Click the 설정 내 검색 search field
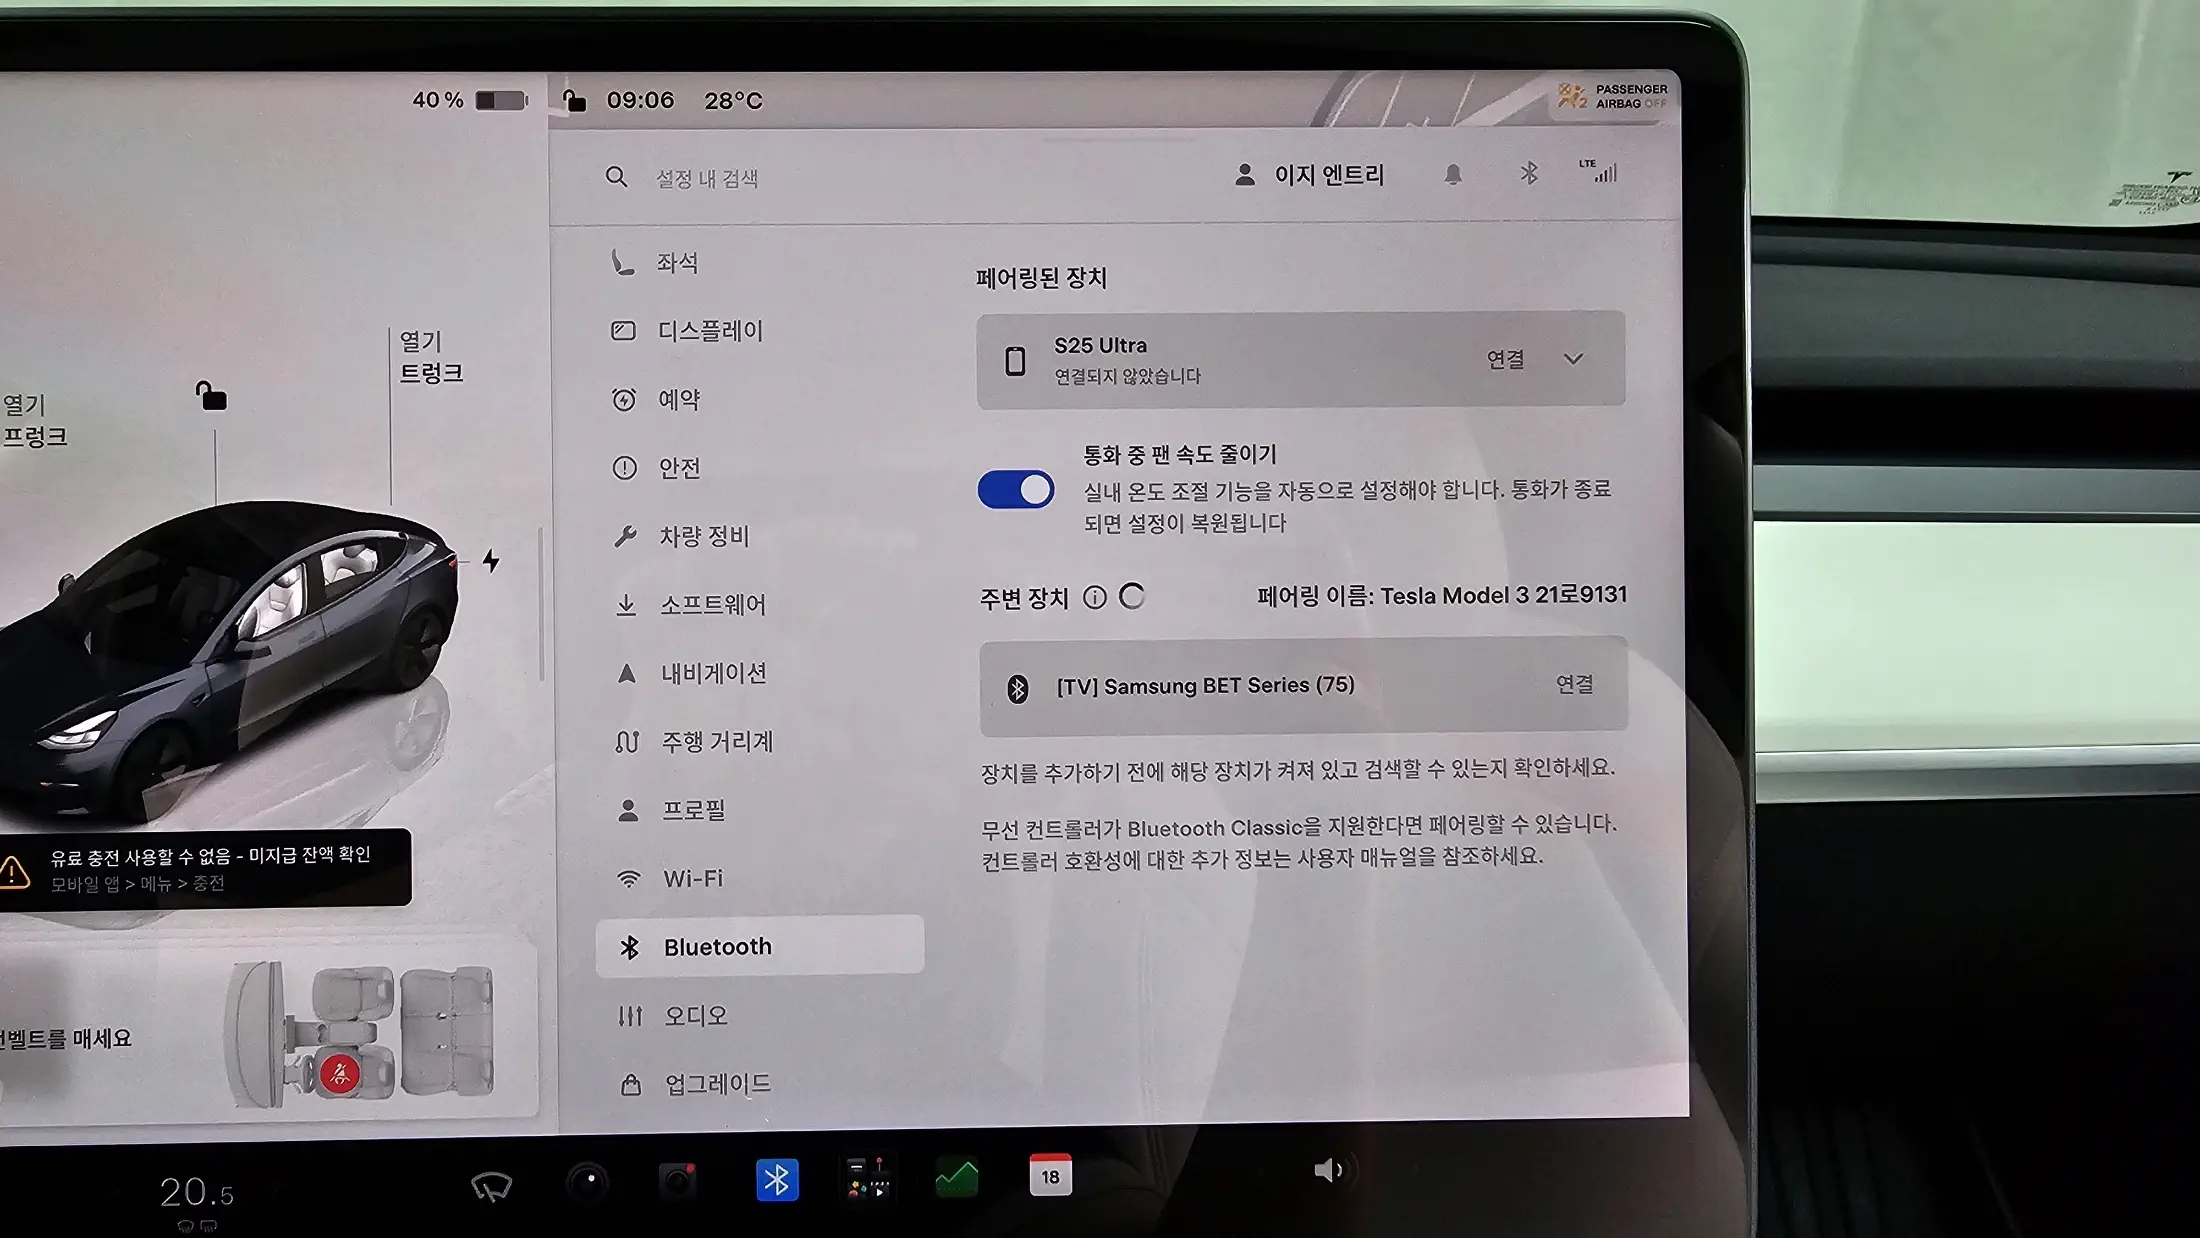Image resolution: width=2200 pixels, height=1238 pixels. coord(707,178)
